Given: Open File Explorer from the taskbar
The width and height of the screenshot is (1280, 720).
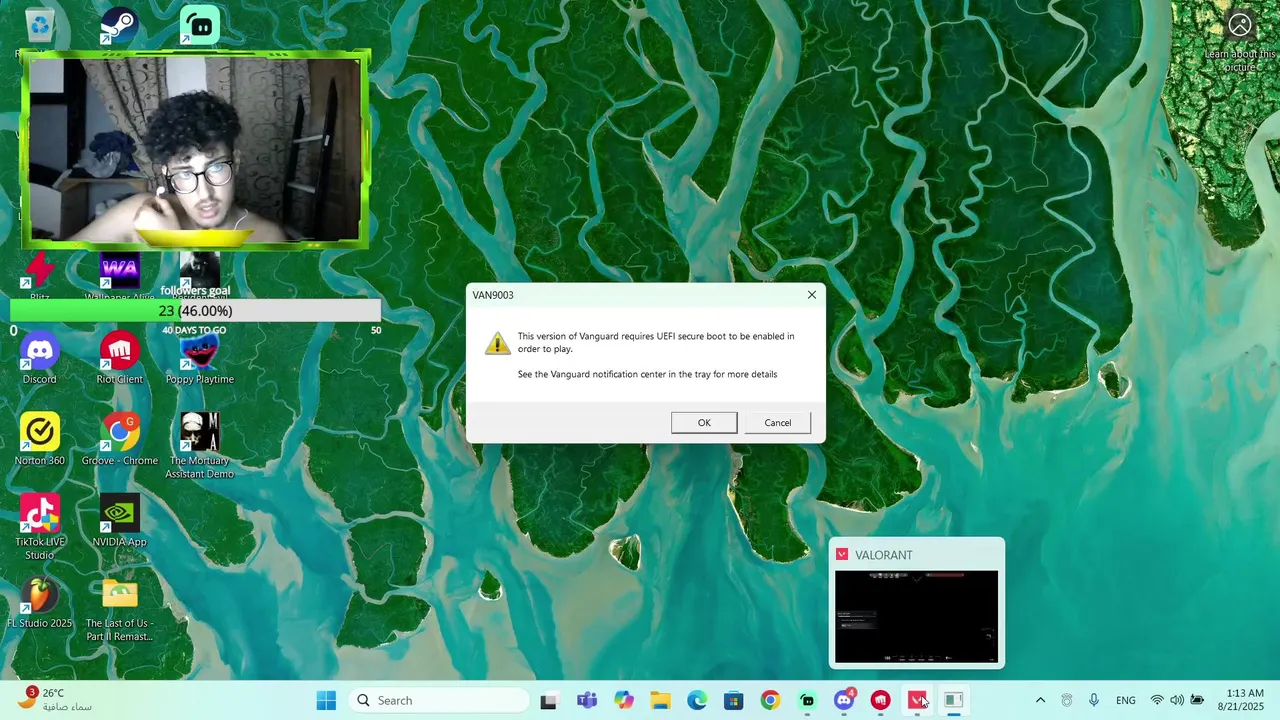Looking at the screenshot, I should (x=660, y=700).
